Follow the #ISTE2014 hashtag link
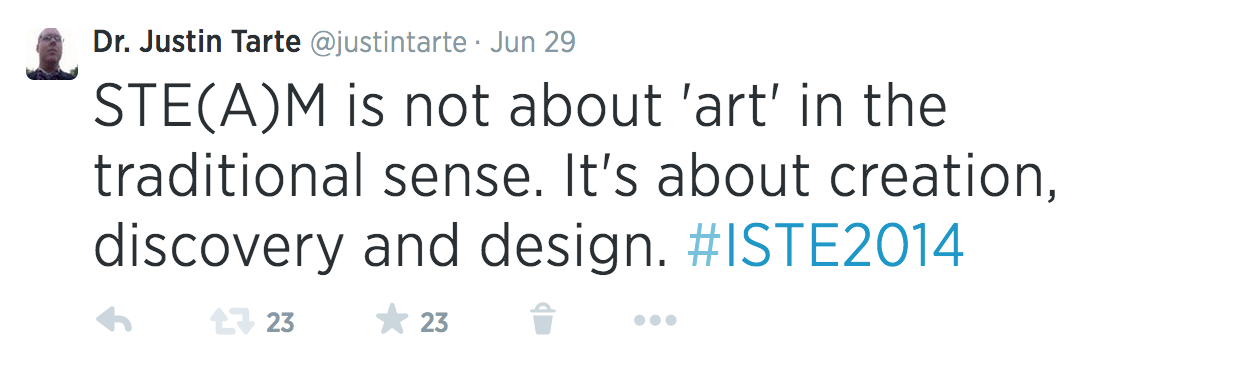 pyautogui.click(x=826, y=243)
